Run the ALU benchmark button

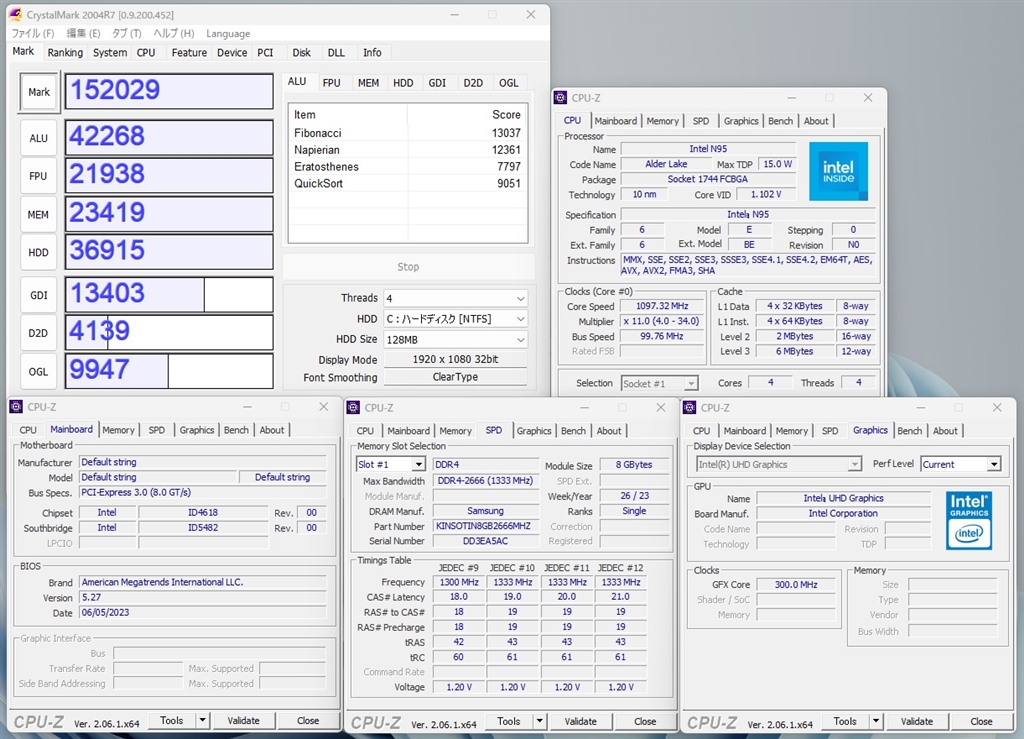click(x=39, y=138)
